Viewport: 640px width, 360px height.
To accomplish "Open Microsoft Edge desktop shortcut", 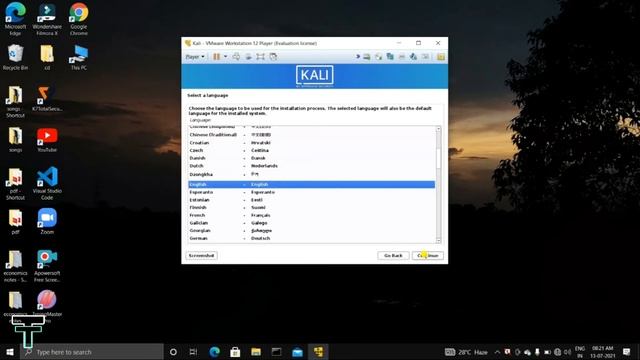I will pyautogui.click(x=16, y=18).
